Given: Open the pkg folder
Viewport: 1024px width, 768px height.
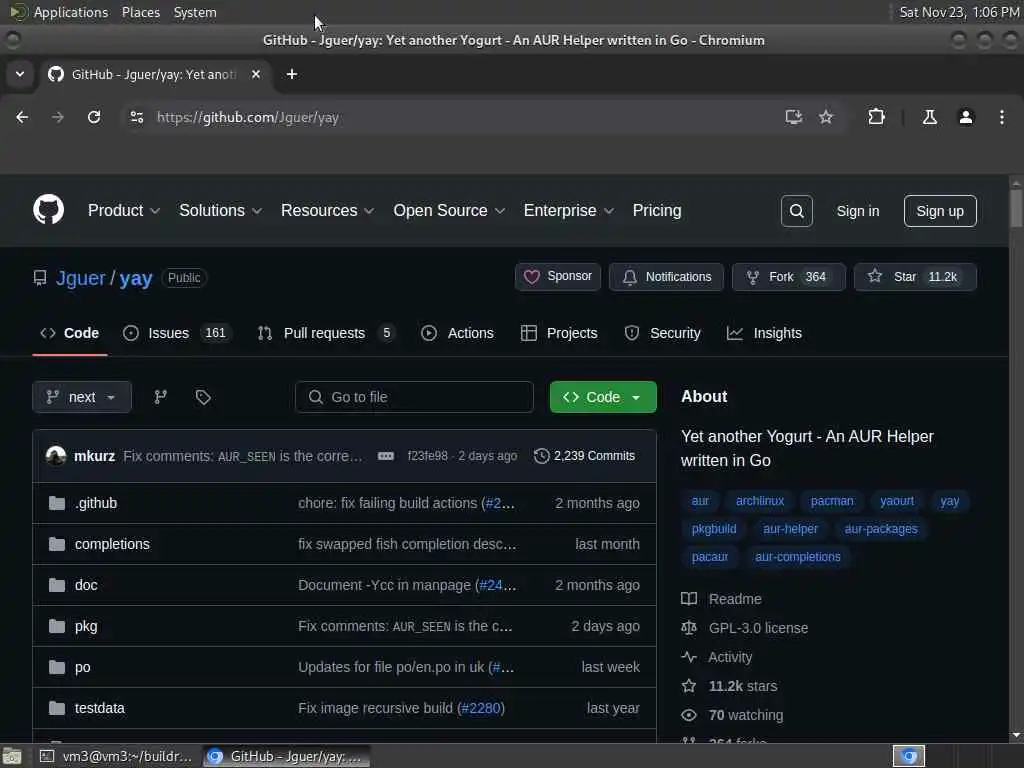Looking at the screenshot, I should pos(86,626).
